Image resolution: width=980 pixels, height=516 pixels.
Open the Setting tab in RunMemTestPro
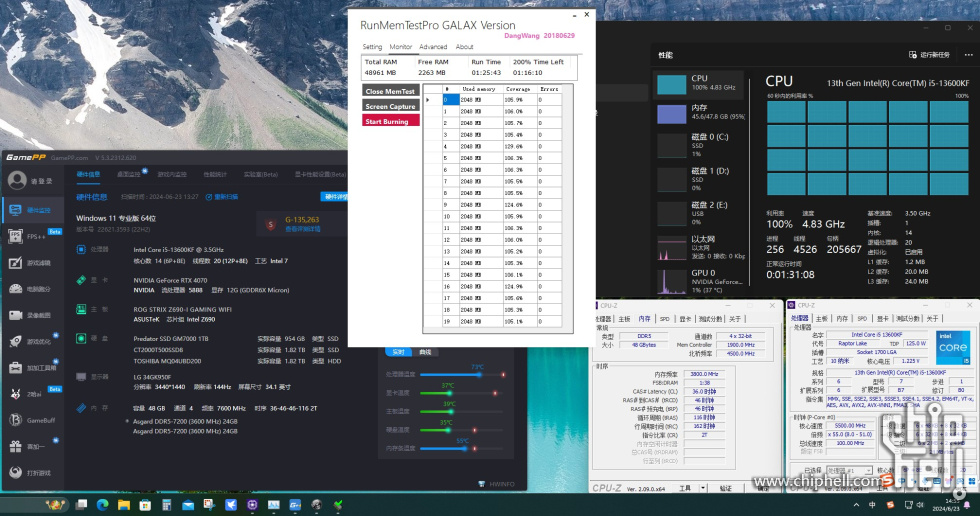tap(372, 47)
